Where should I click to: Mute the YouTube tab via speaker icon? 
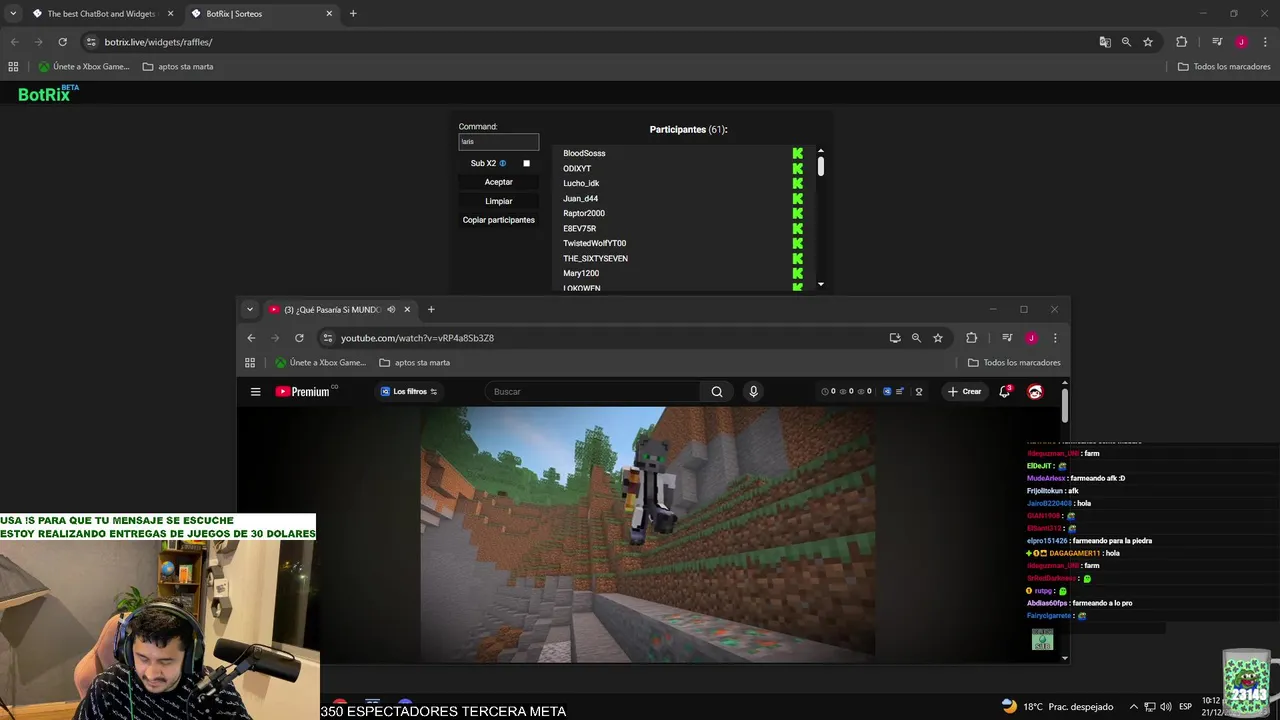(391, 310)
